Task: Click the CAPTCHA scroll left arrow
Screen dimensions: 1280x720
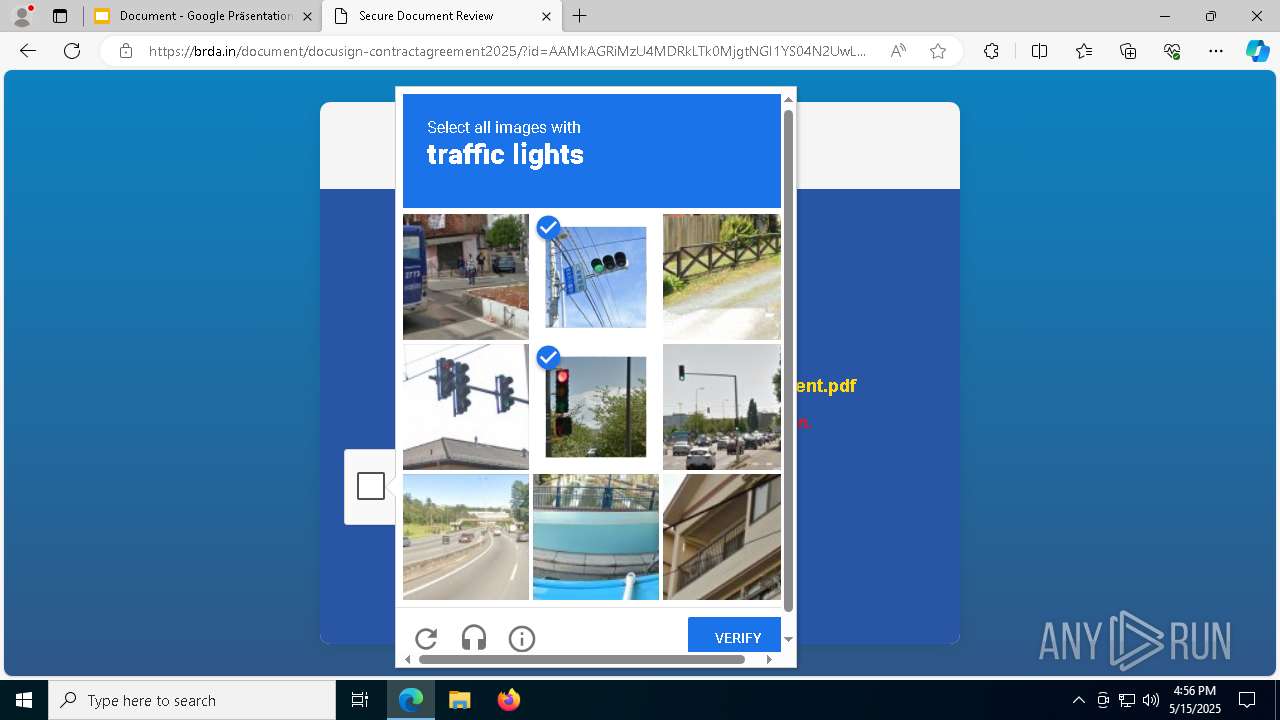Action: (407, 659)
